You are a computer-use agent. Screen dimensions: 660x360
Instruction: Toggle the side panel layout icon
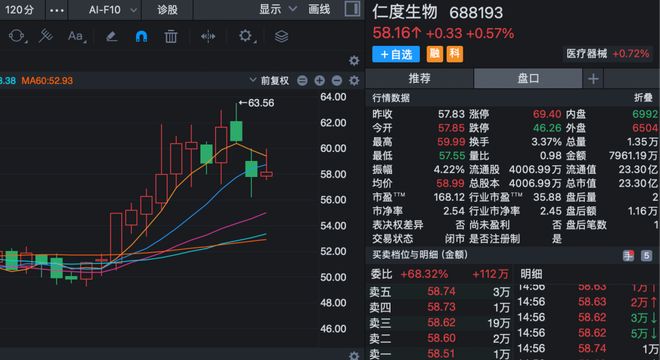click(352, 9)
